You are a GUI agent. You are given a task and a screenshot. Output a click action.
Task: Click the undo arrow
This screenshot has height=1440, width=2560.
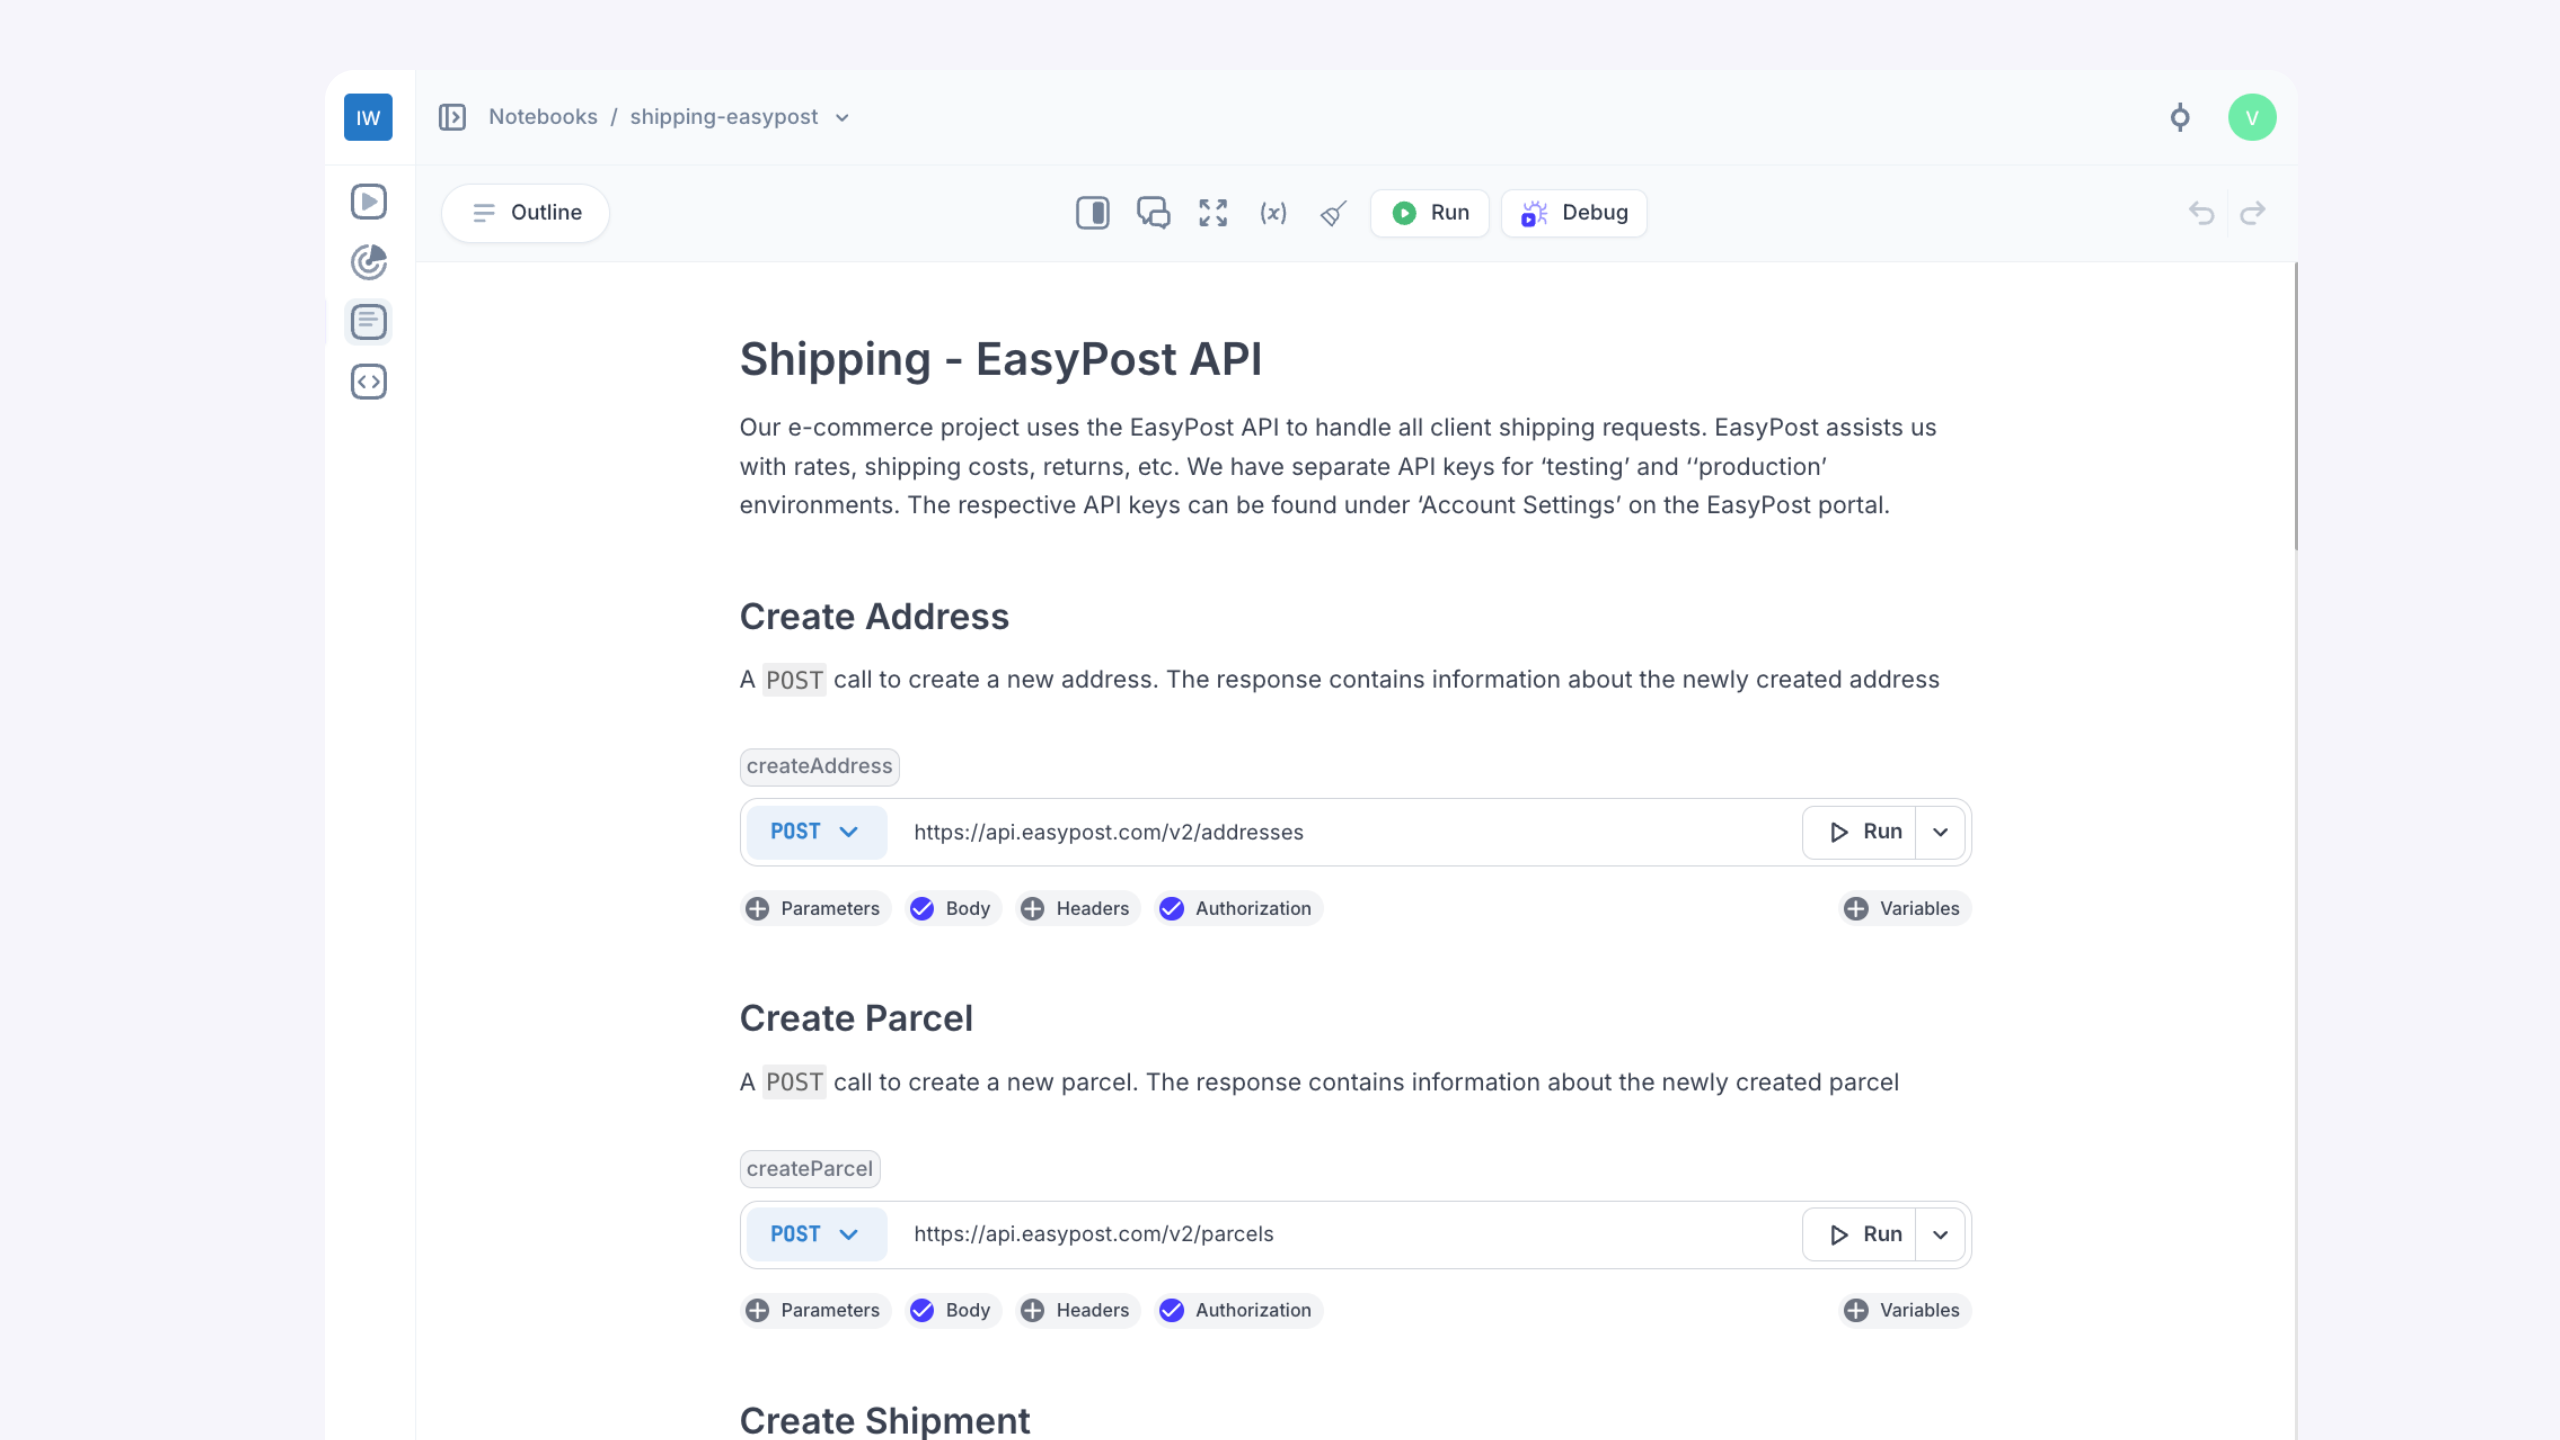pos(2200,213)
